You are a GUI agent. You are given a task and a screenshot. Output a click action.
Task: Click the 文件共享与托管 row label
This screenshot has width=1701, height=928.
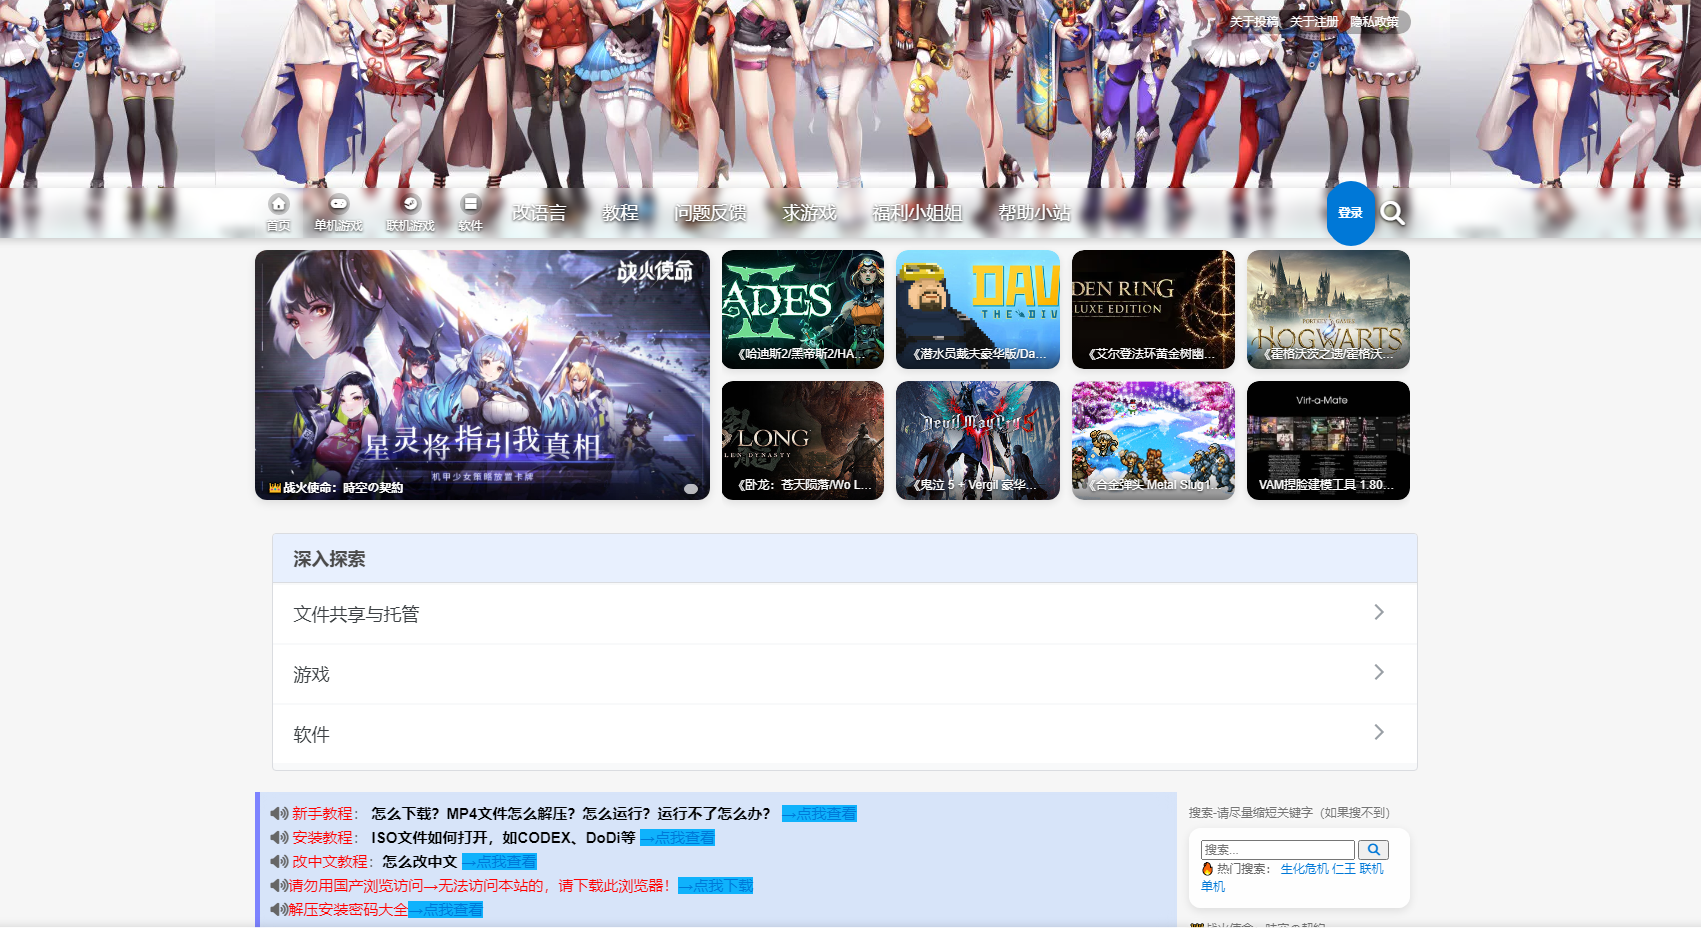tap(356, 614)
